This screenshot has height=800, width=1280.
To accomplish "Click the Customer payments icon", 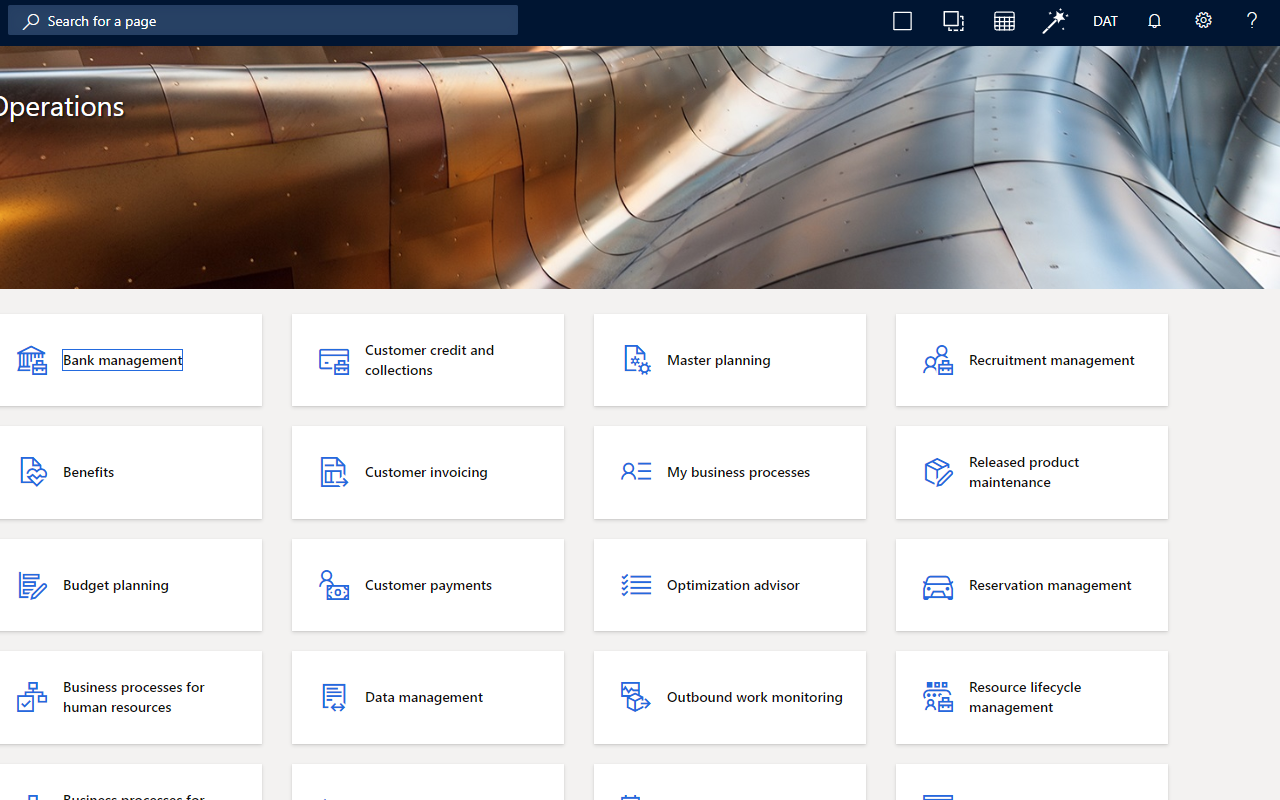I will pos(334,585).
